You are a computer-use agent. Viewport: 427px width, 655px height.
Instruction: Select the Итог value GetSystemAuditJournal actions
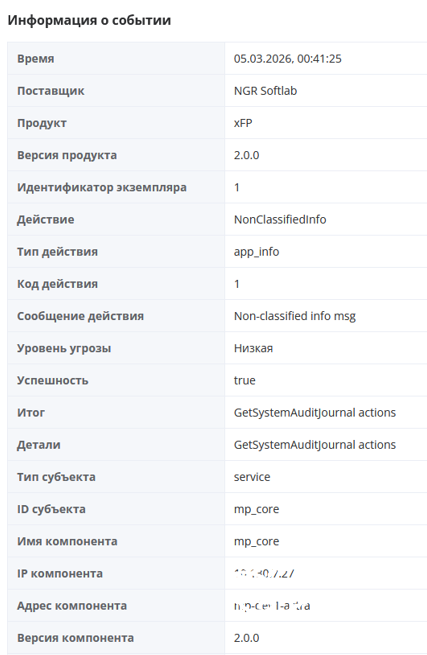(x=315, y=413)
